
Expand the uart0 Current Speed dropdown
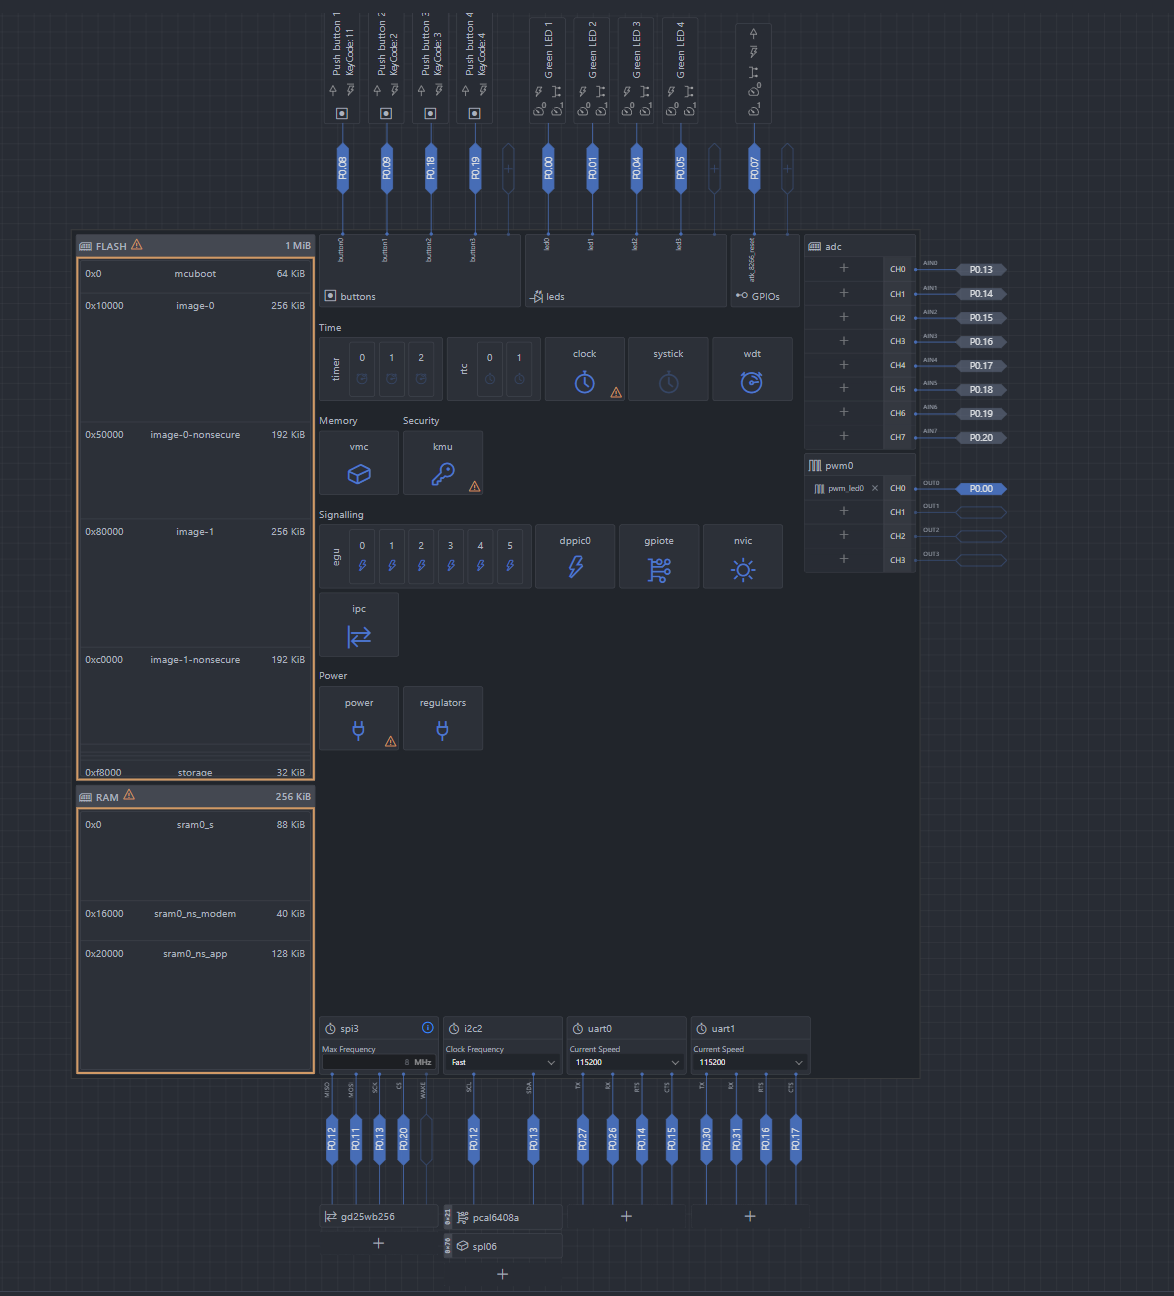point(626,1062)
